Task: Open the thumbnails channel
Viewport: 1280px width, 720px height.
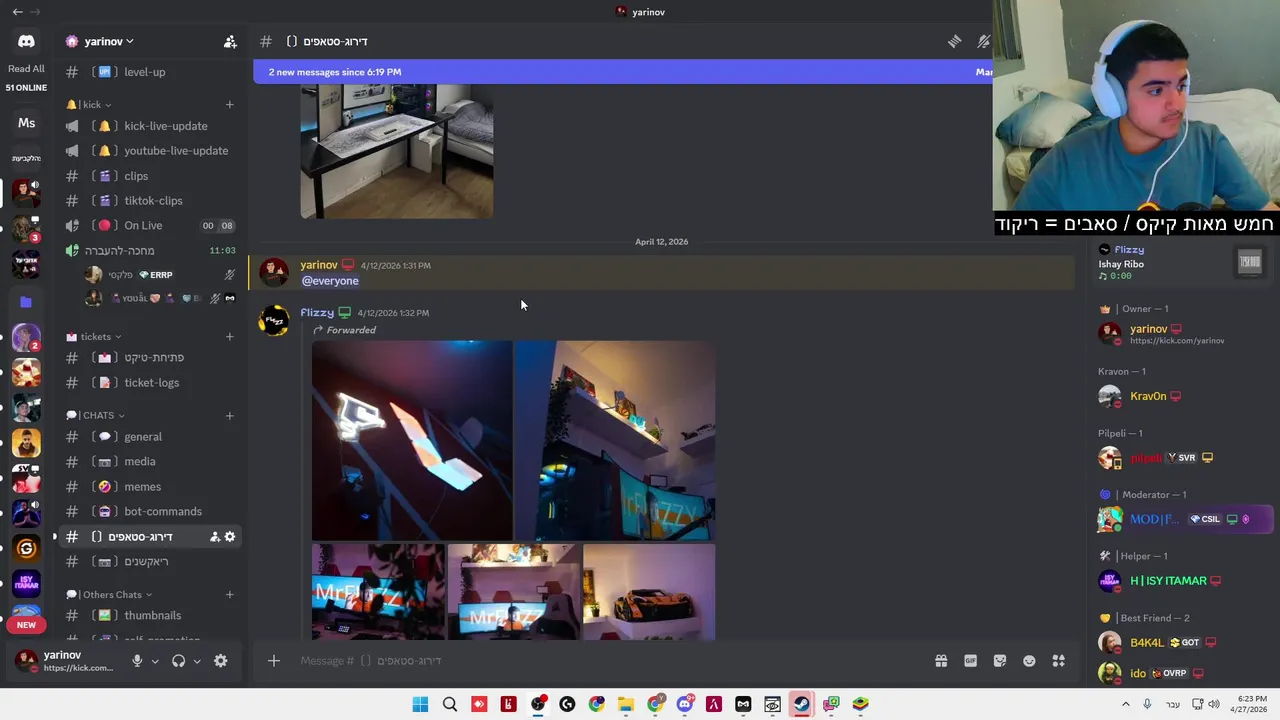Action: pos(150,616)
